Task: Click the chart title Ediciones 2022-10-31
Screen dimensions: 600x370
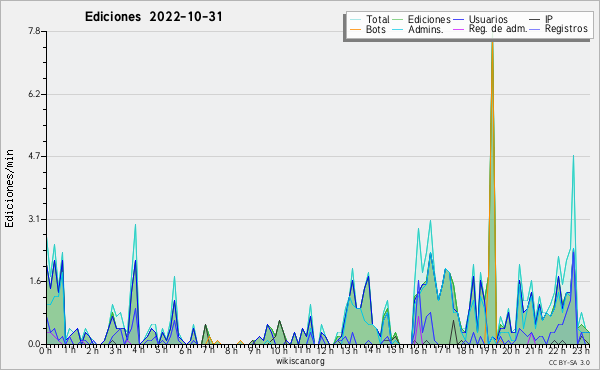Action: pos(153,17)
